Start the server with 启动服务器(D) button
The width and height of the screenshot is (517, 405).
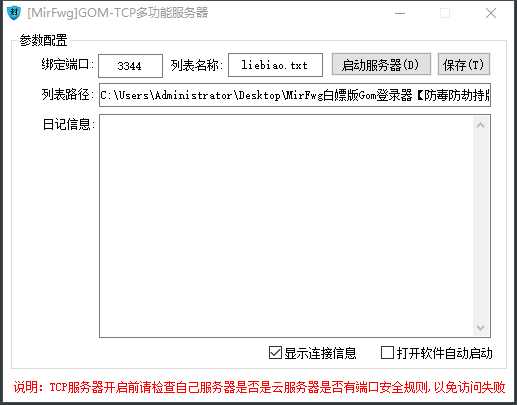[x=381, y=64]
